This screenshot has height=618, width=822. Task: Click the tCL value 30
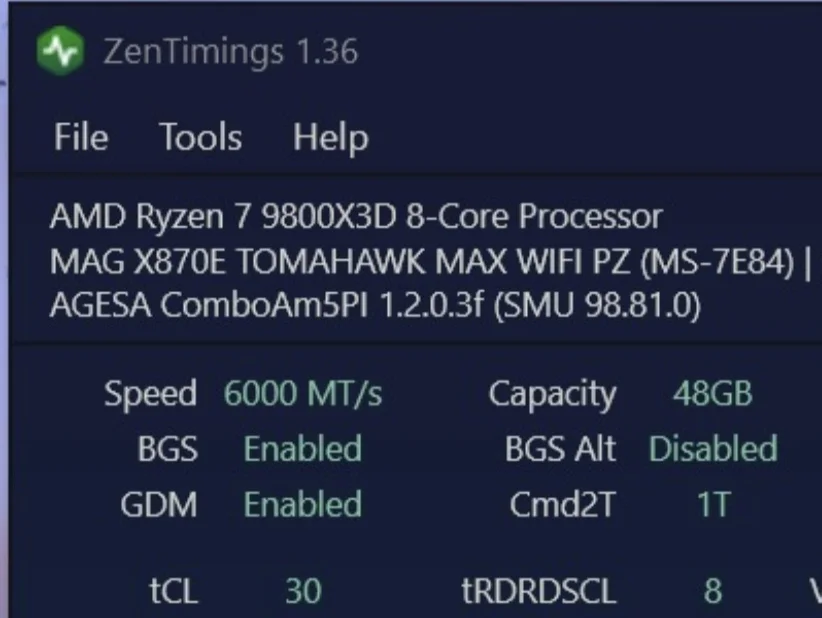tap(303, 591)
